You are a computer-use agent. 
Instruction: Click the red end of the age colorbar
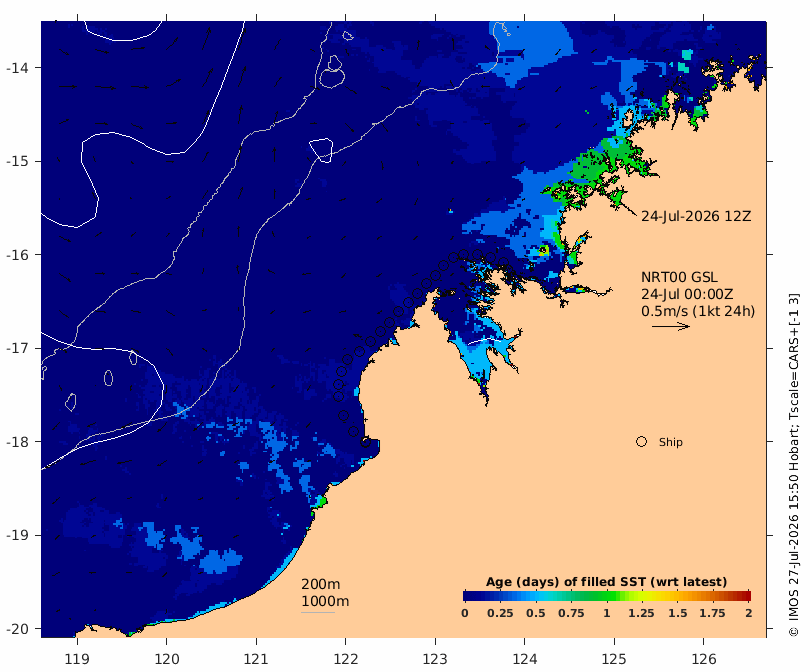(746, 596)
